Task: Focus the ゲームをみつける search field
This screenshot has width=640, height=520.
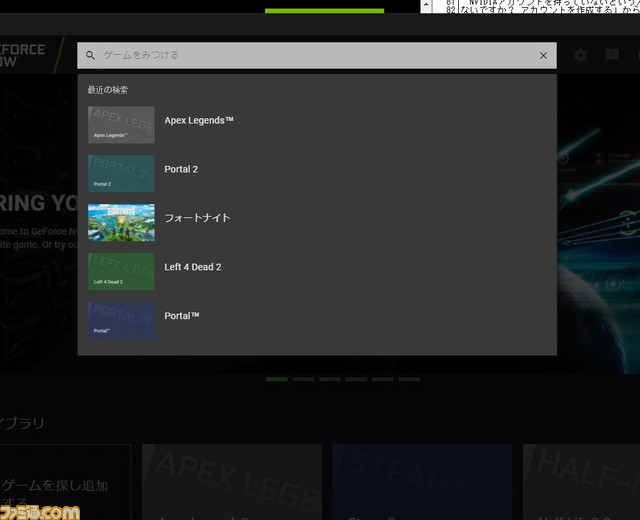Action: 316,55
